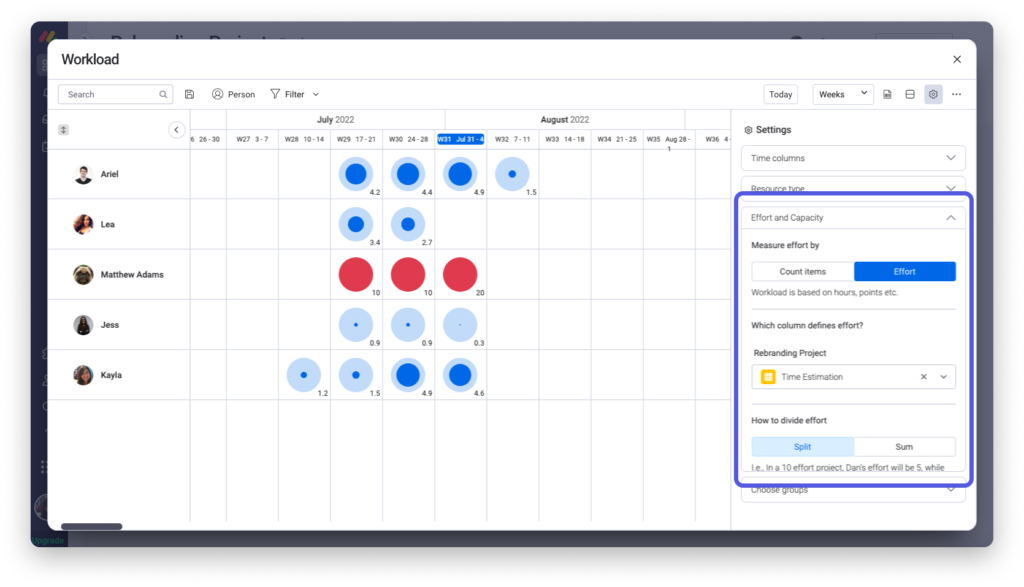Expand the Resource type section

coord(853,188)
